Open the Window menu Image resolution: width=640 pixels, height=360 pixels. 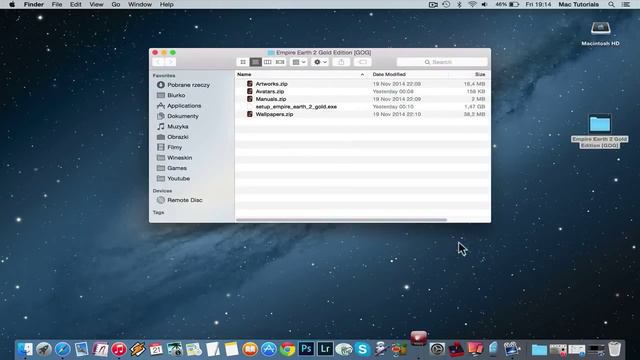click(x=140, y=4)
